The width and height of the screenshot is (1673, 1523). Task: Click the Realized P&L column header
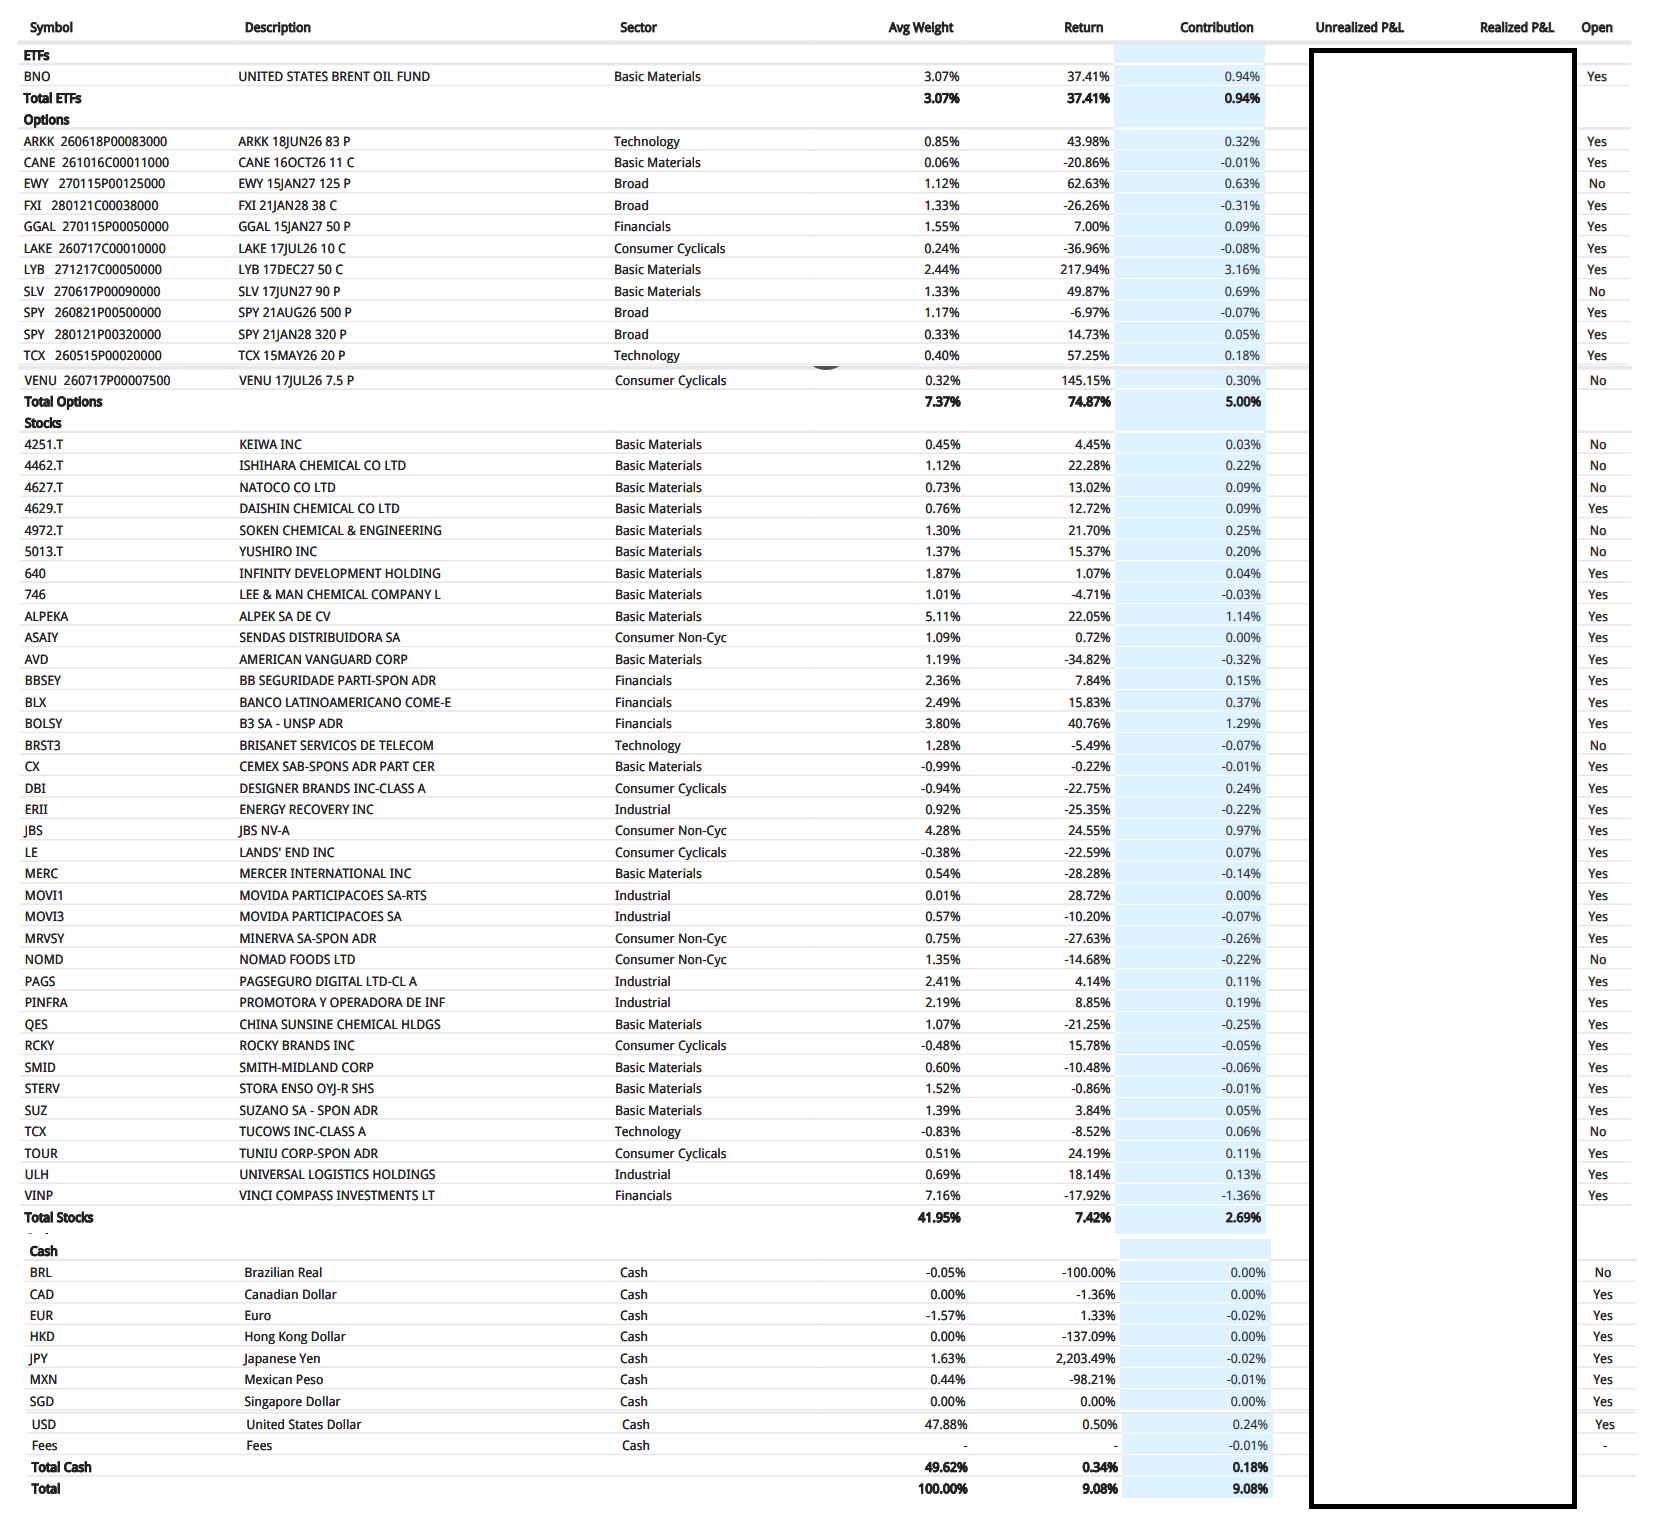tap(1516, 28)
